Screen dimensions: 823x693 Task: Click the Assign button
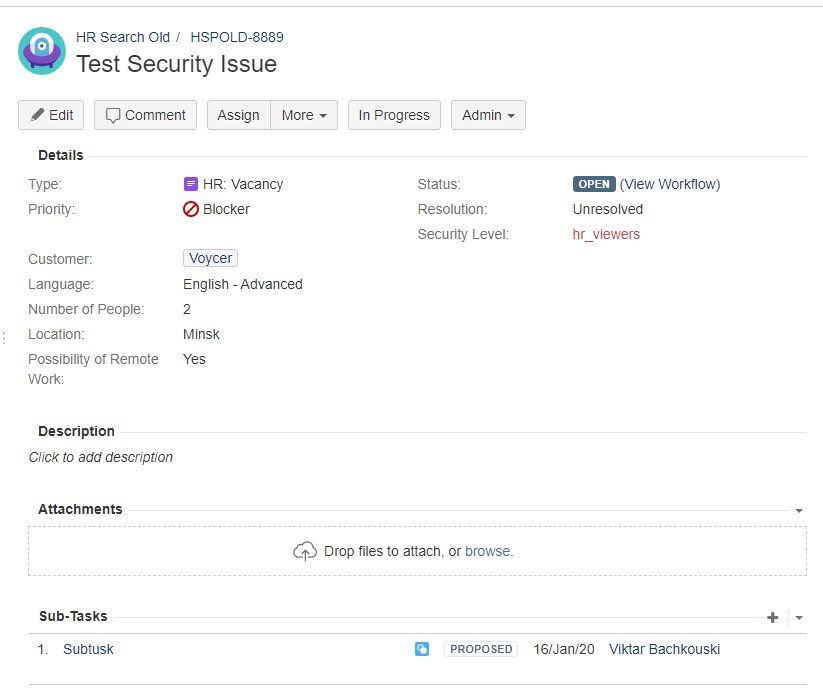tap(238, 114)
